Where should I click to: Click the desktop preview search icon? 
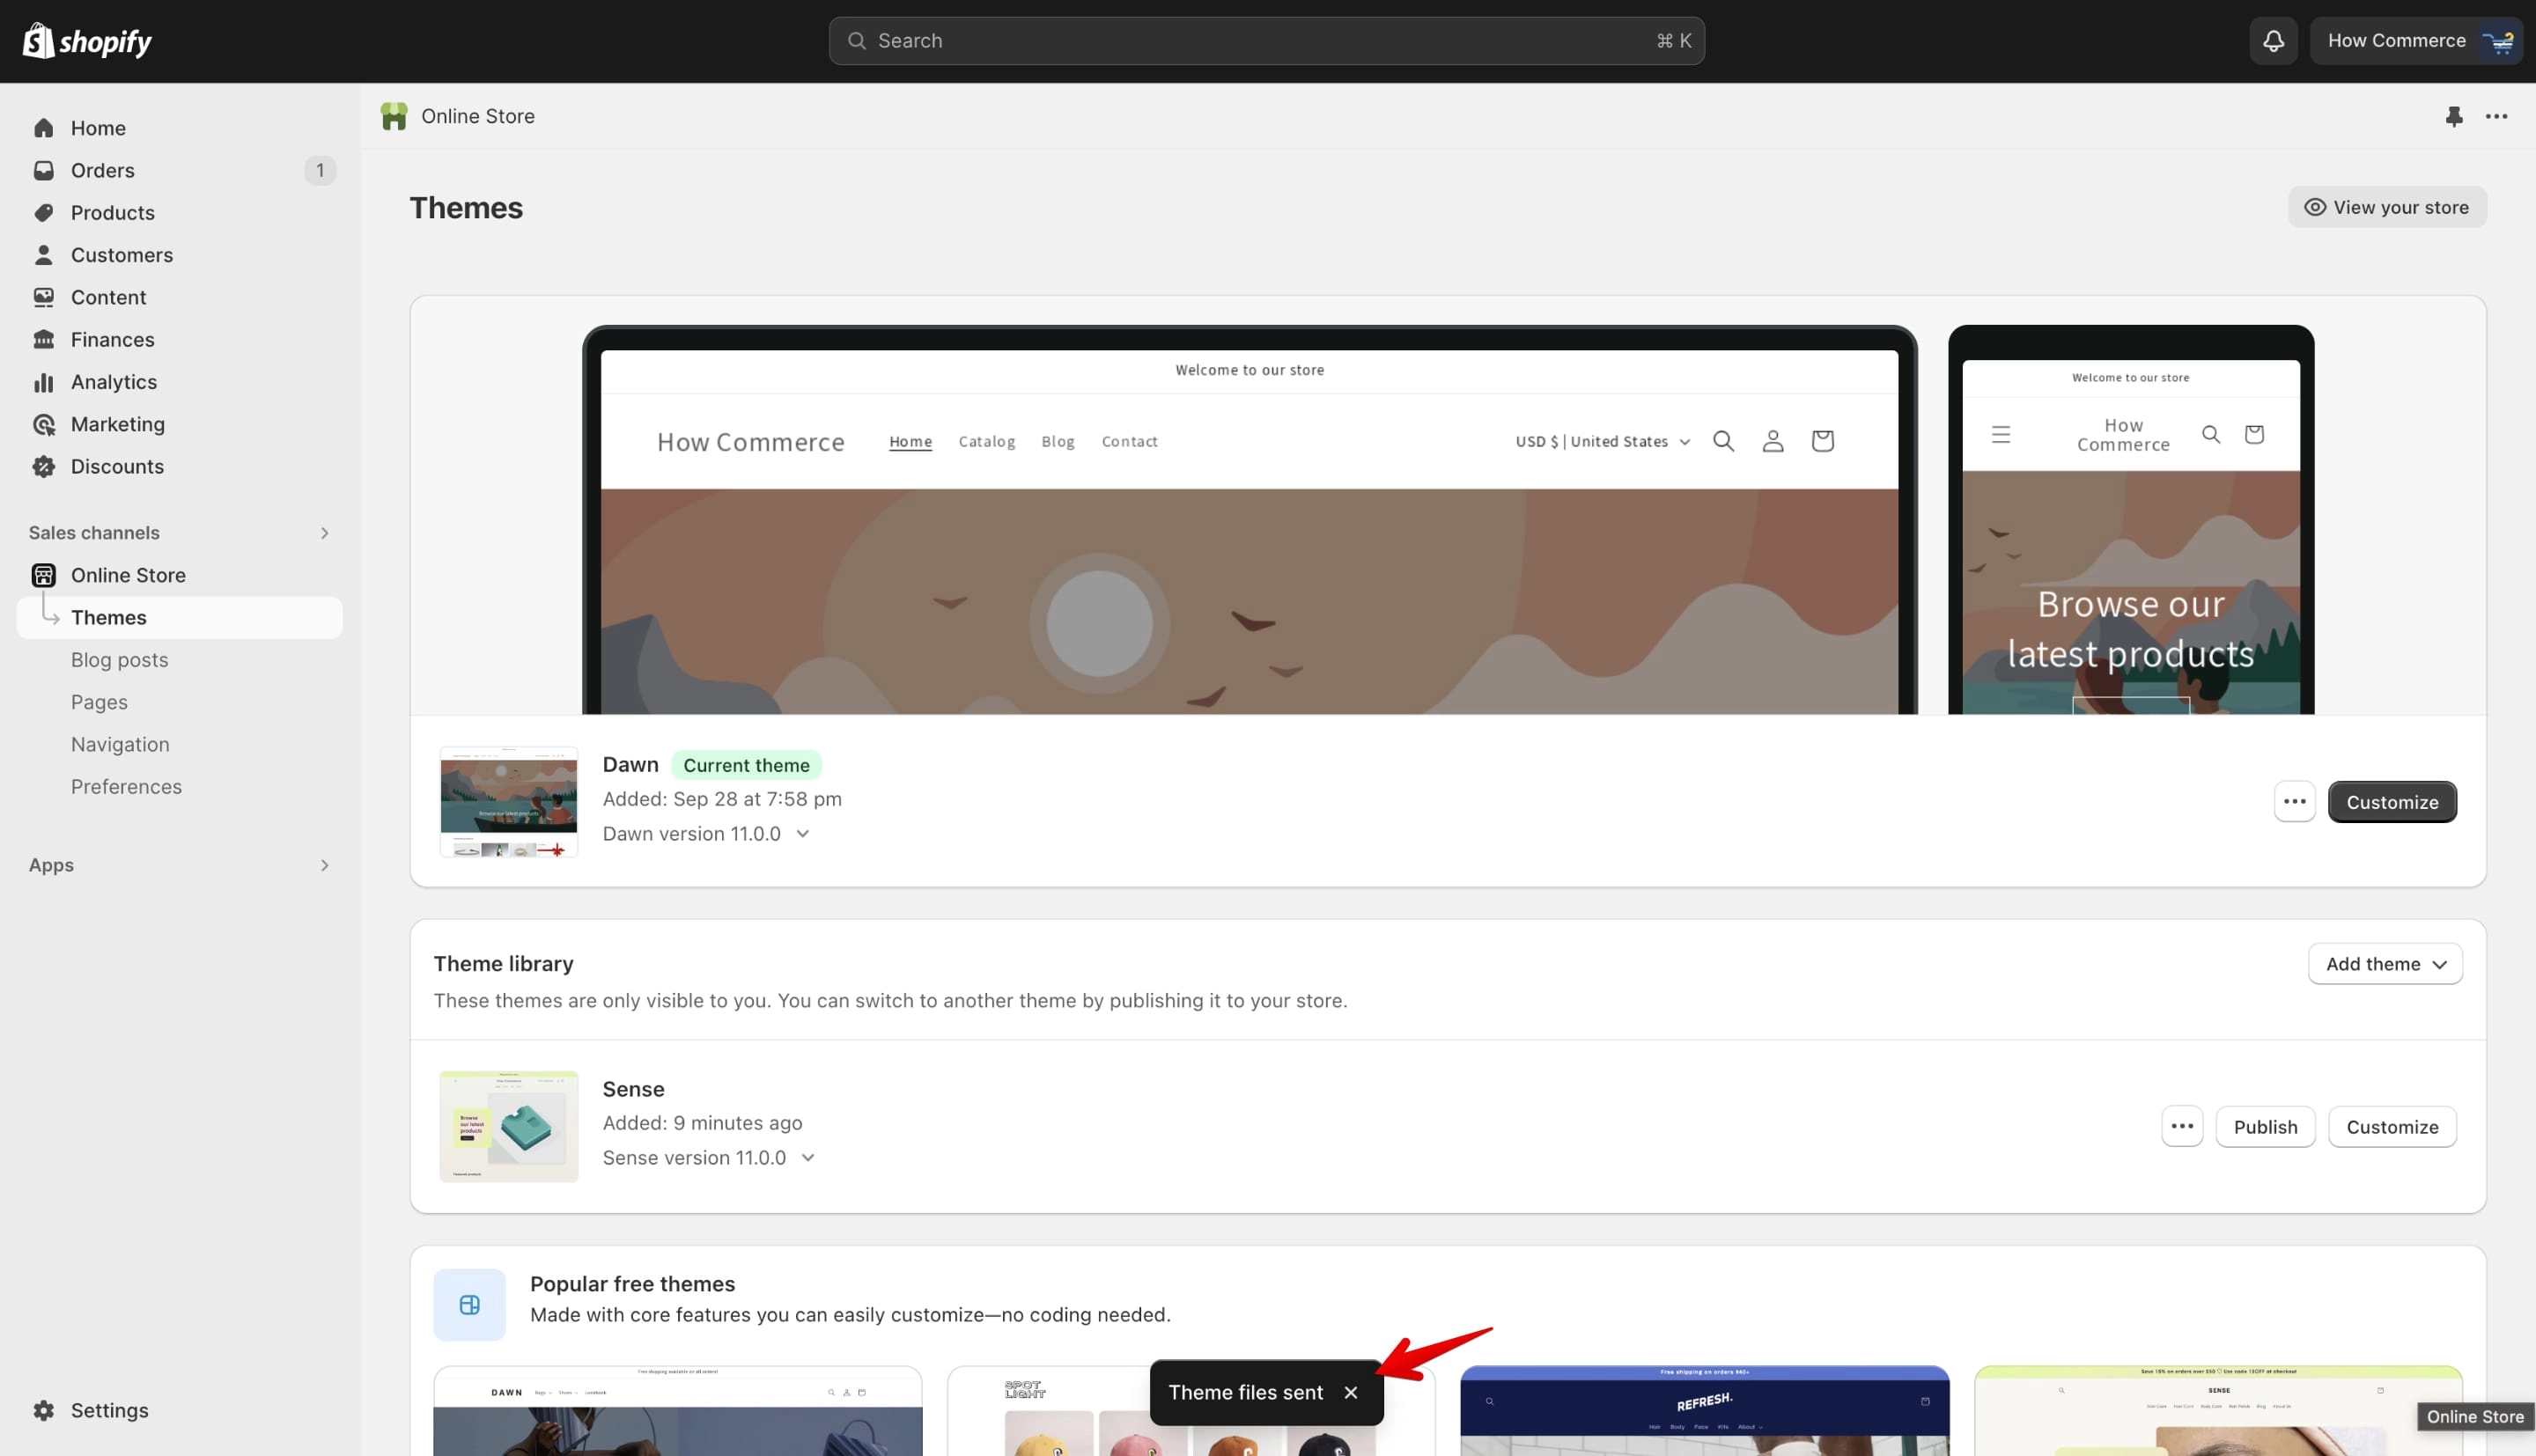click(1723, 441)
